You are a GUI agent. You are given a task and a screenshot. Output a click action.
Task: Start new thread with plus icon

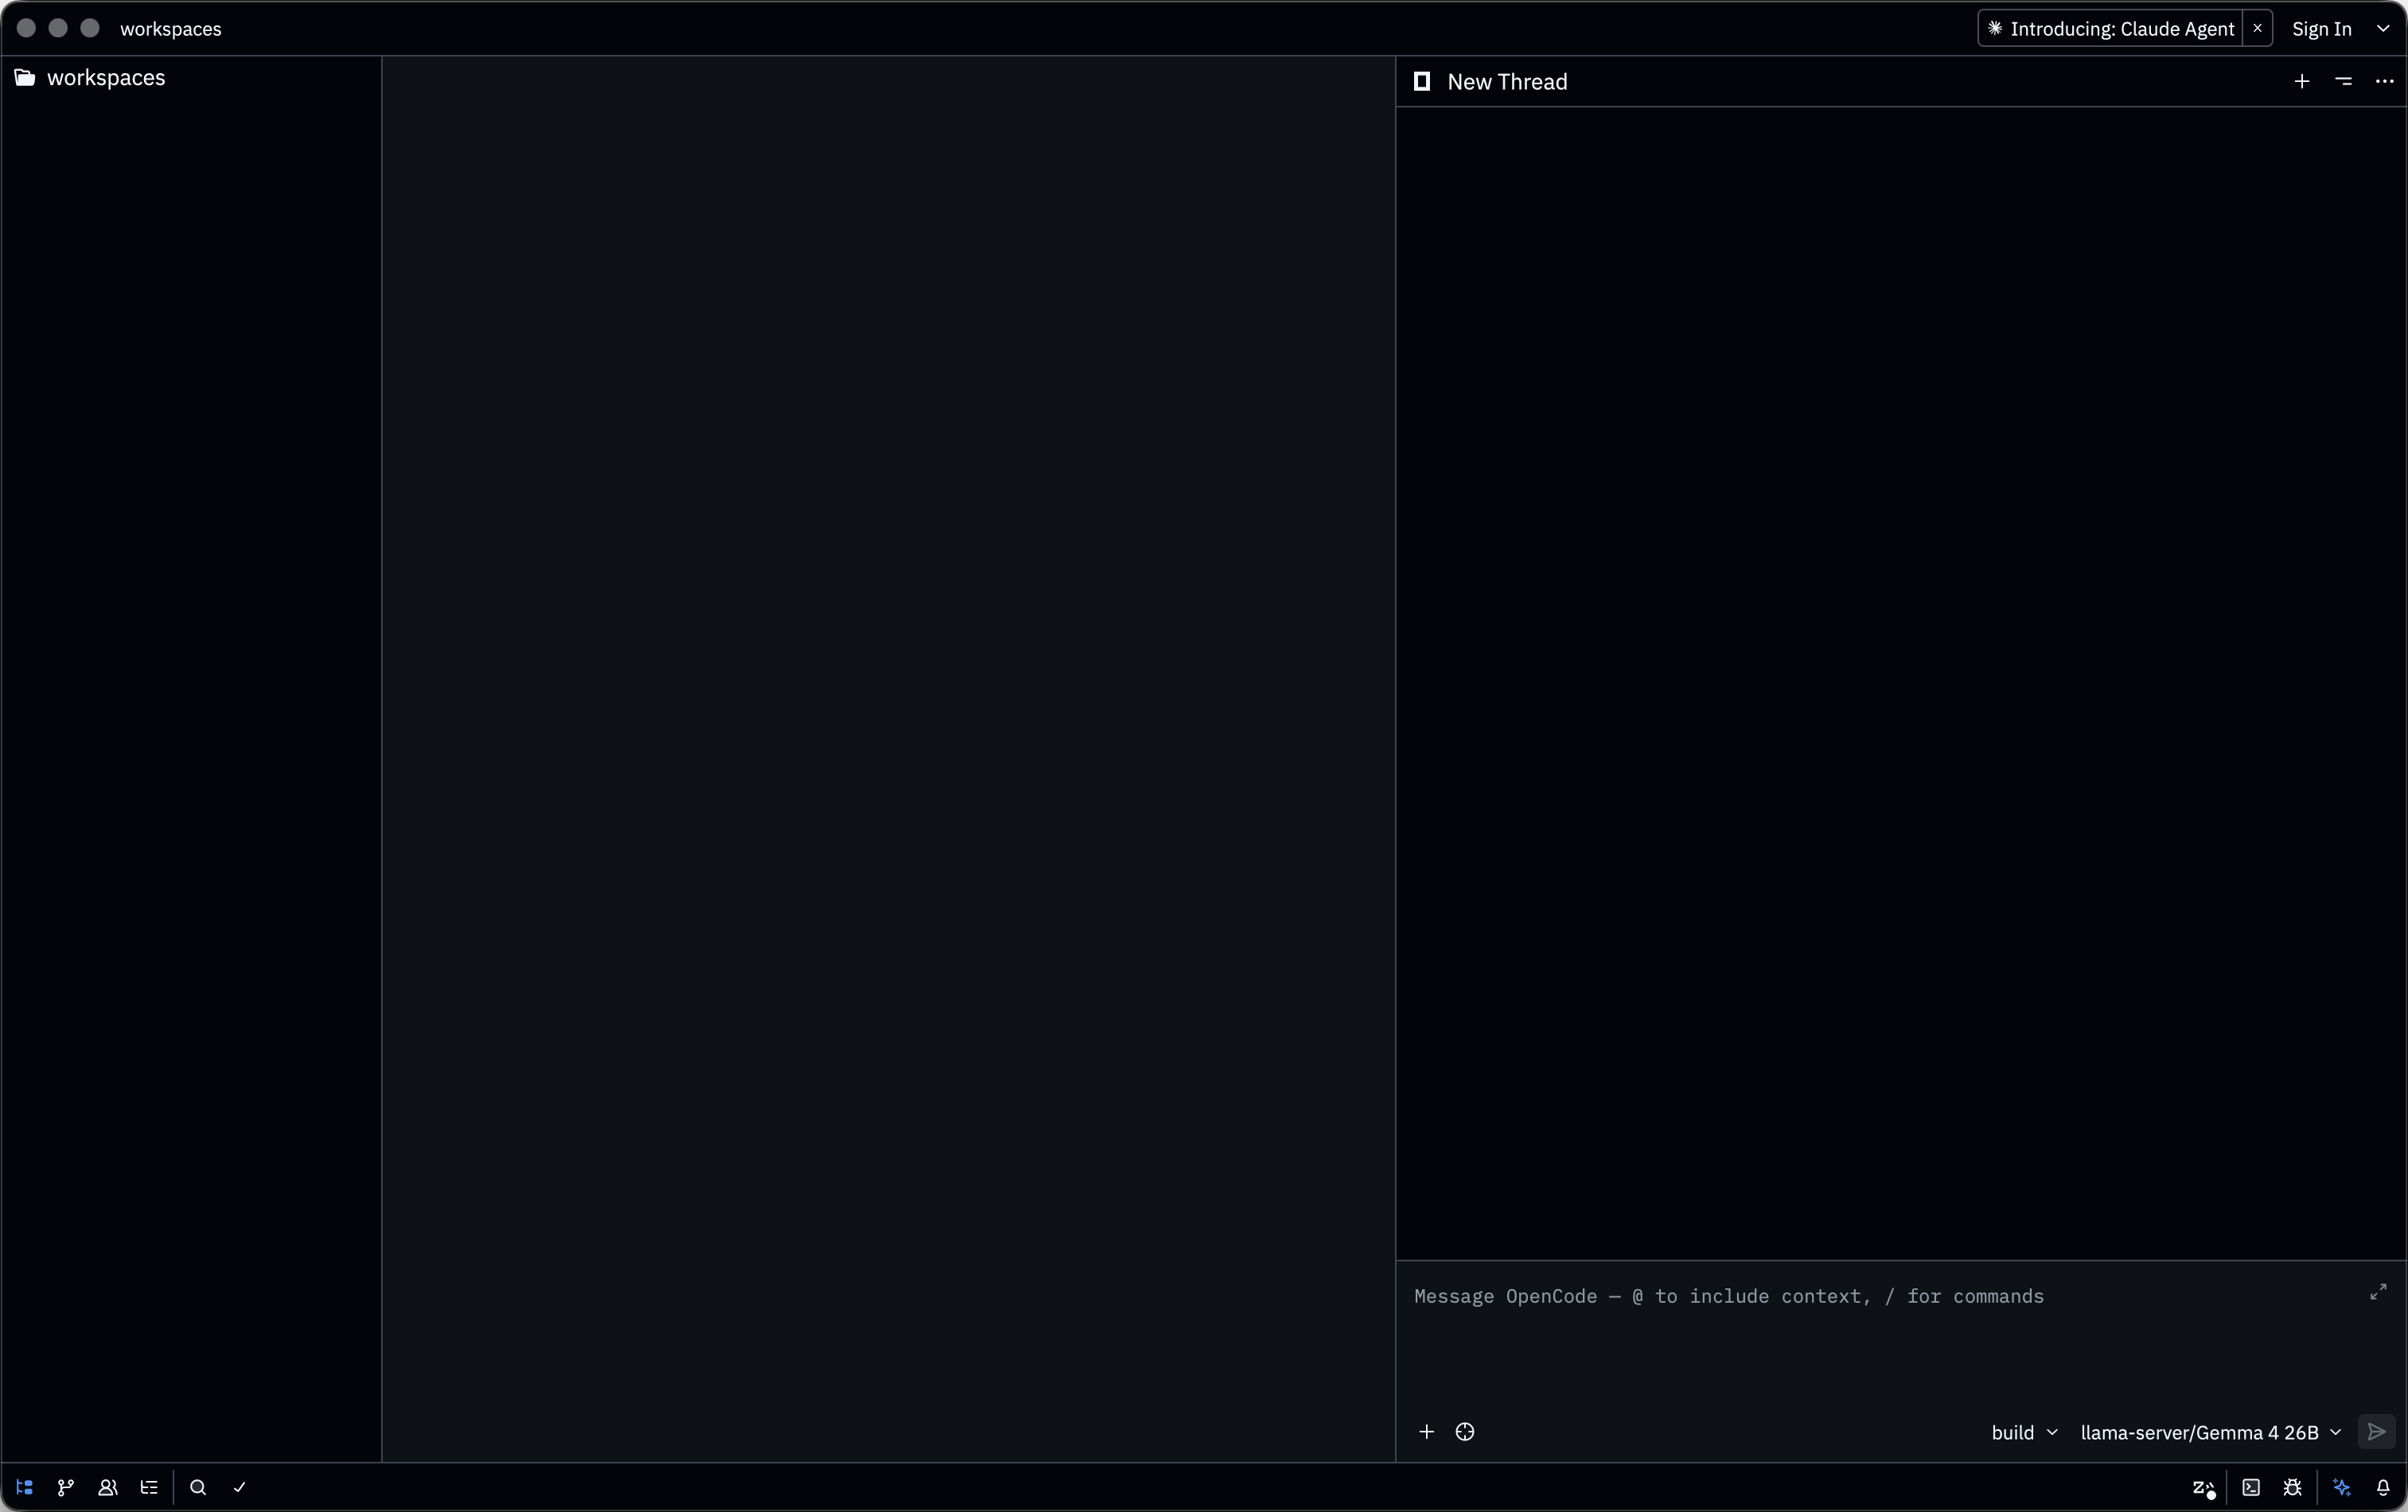click(x=2302, y=81)
